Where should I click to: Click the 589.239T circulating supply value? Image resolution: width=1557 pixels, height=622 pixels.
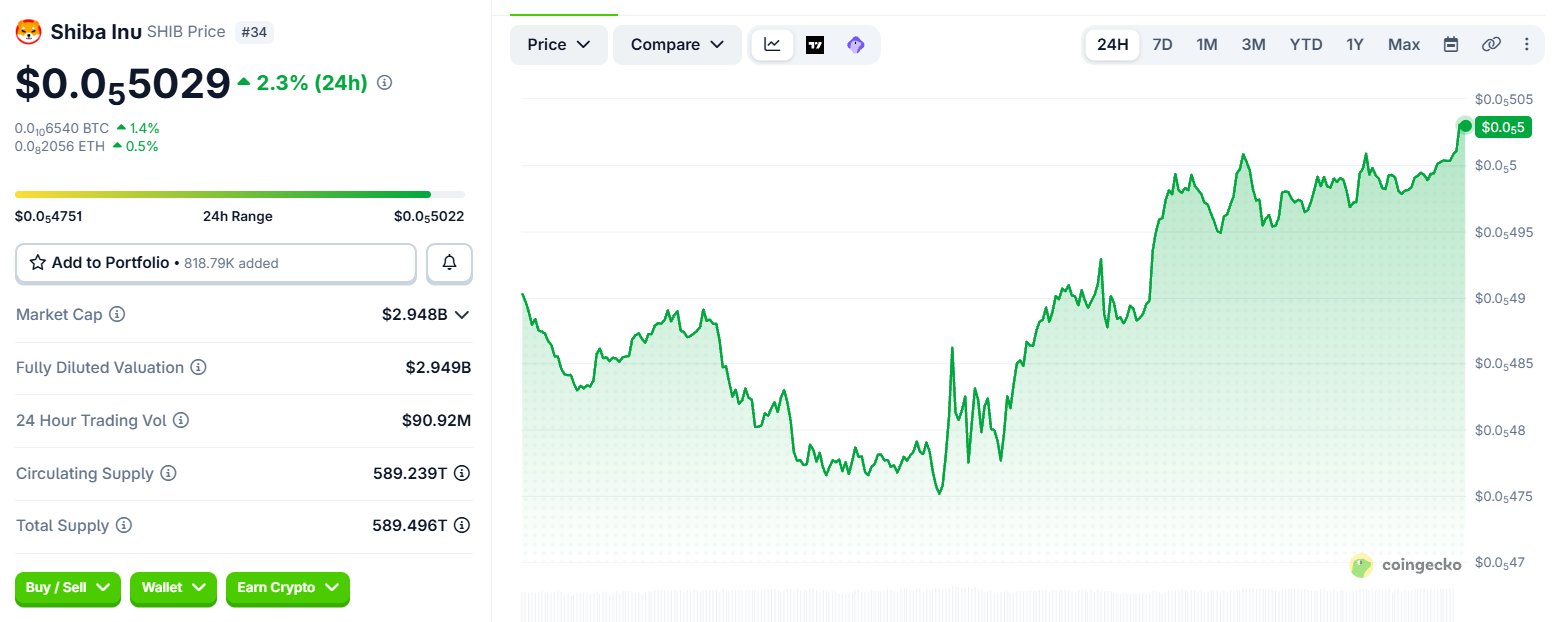click(x=410, y=473)
